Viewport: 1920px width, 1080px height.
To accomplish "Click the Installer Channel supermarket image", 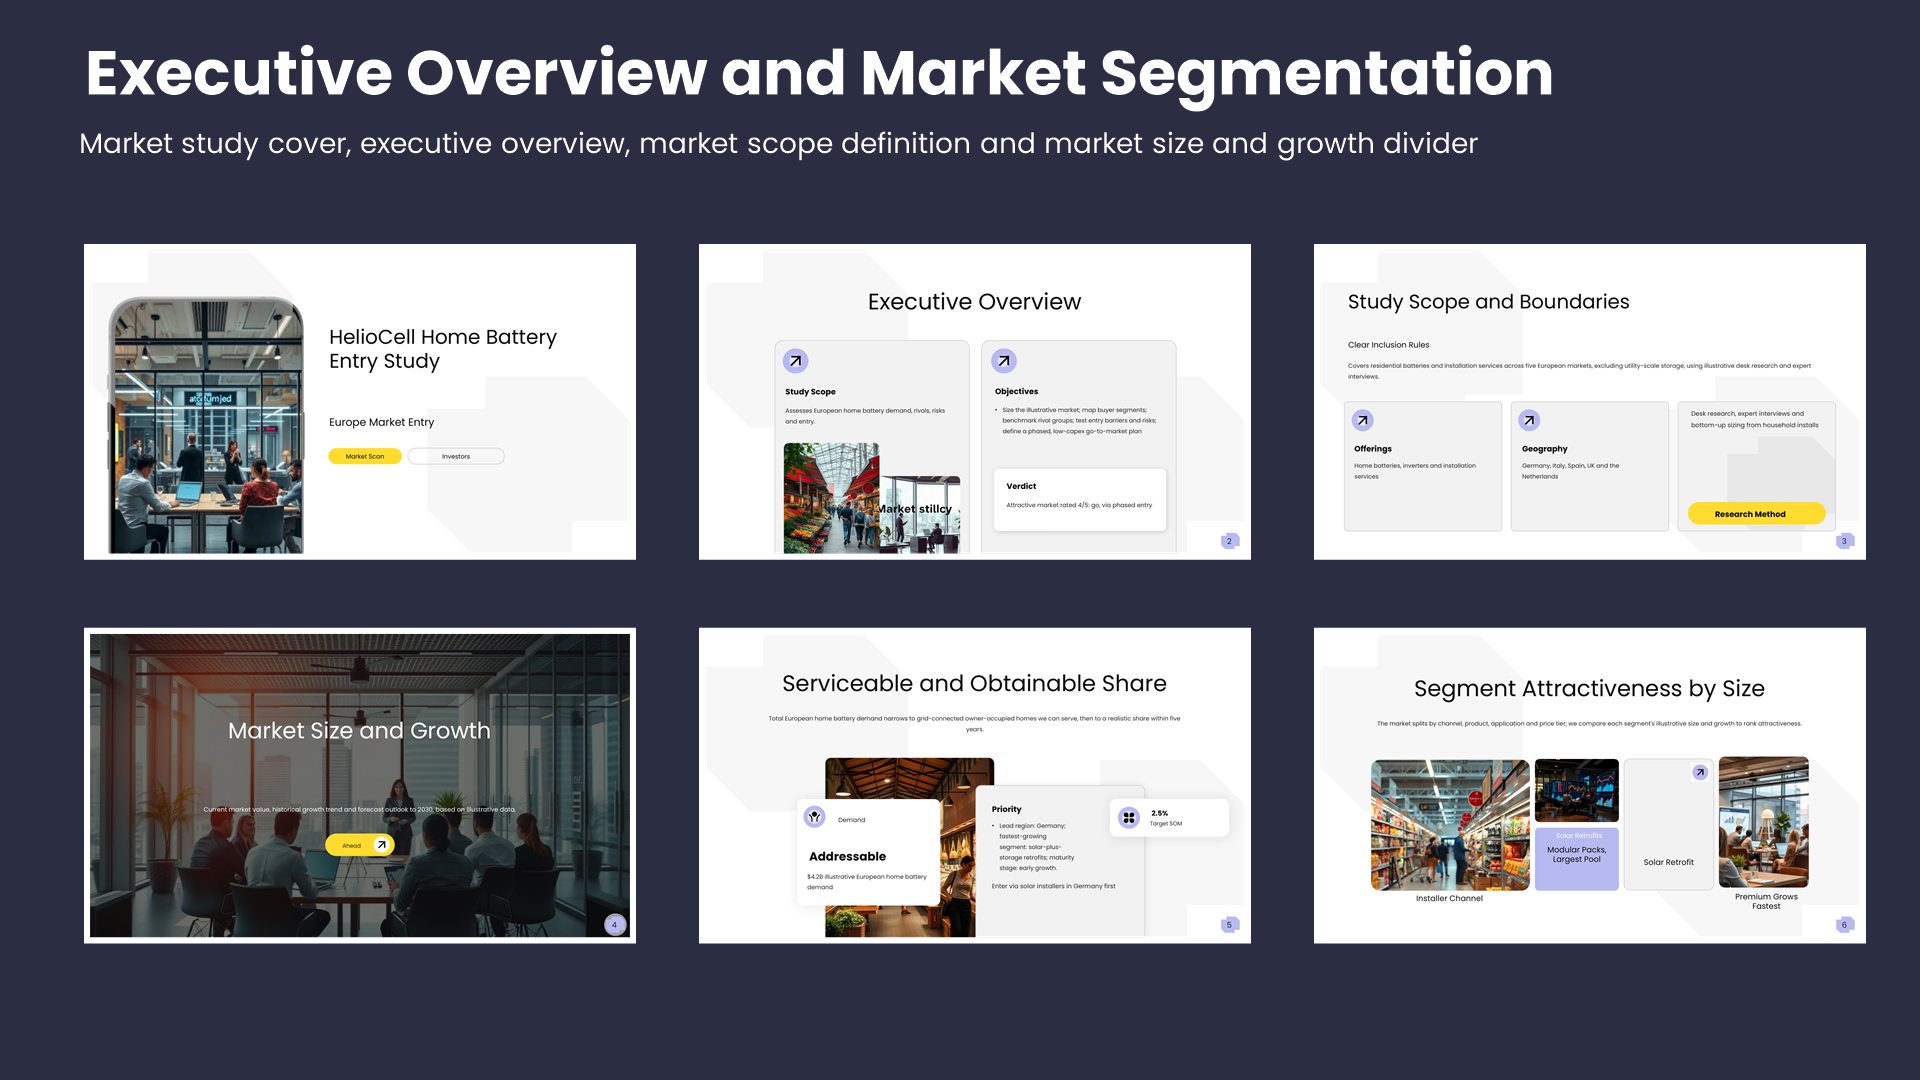I will pos(1450,825).
